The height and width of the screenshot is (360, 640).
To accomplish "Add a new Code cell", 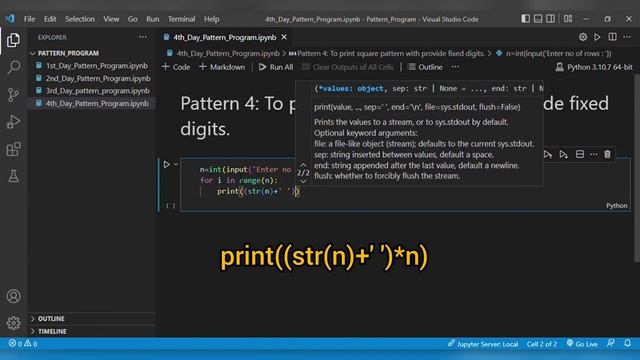I will (176, 67).
